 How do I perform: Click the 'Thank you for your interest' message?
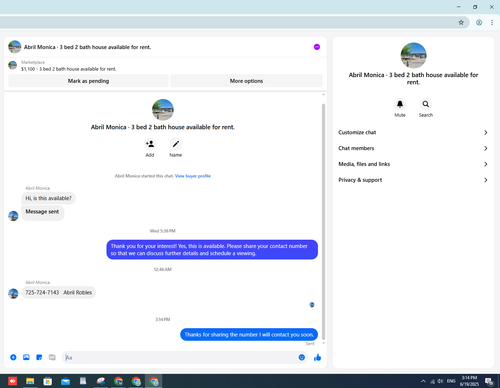pyautogui.click(x=212, y=250)
